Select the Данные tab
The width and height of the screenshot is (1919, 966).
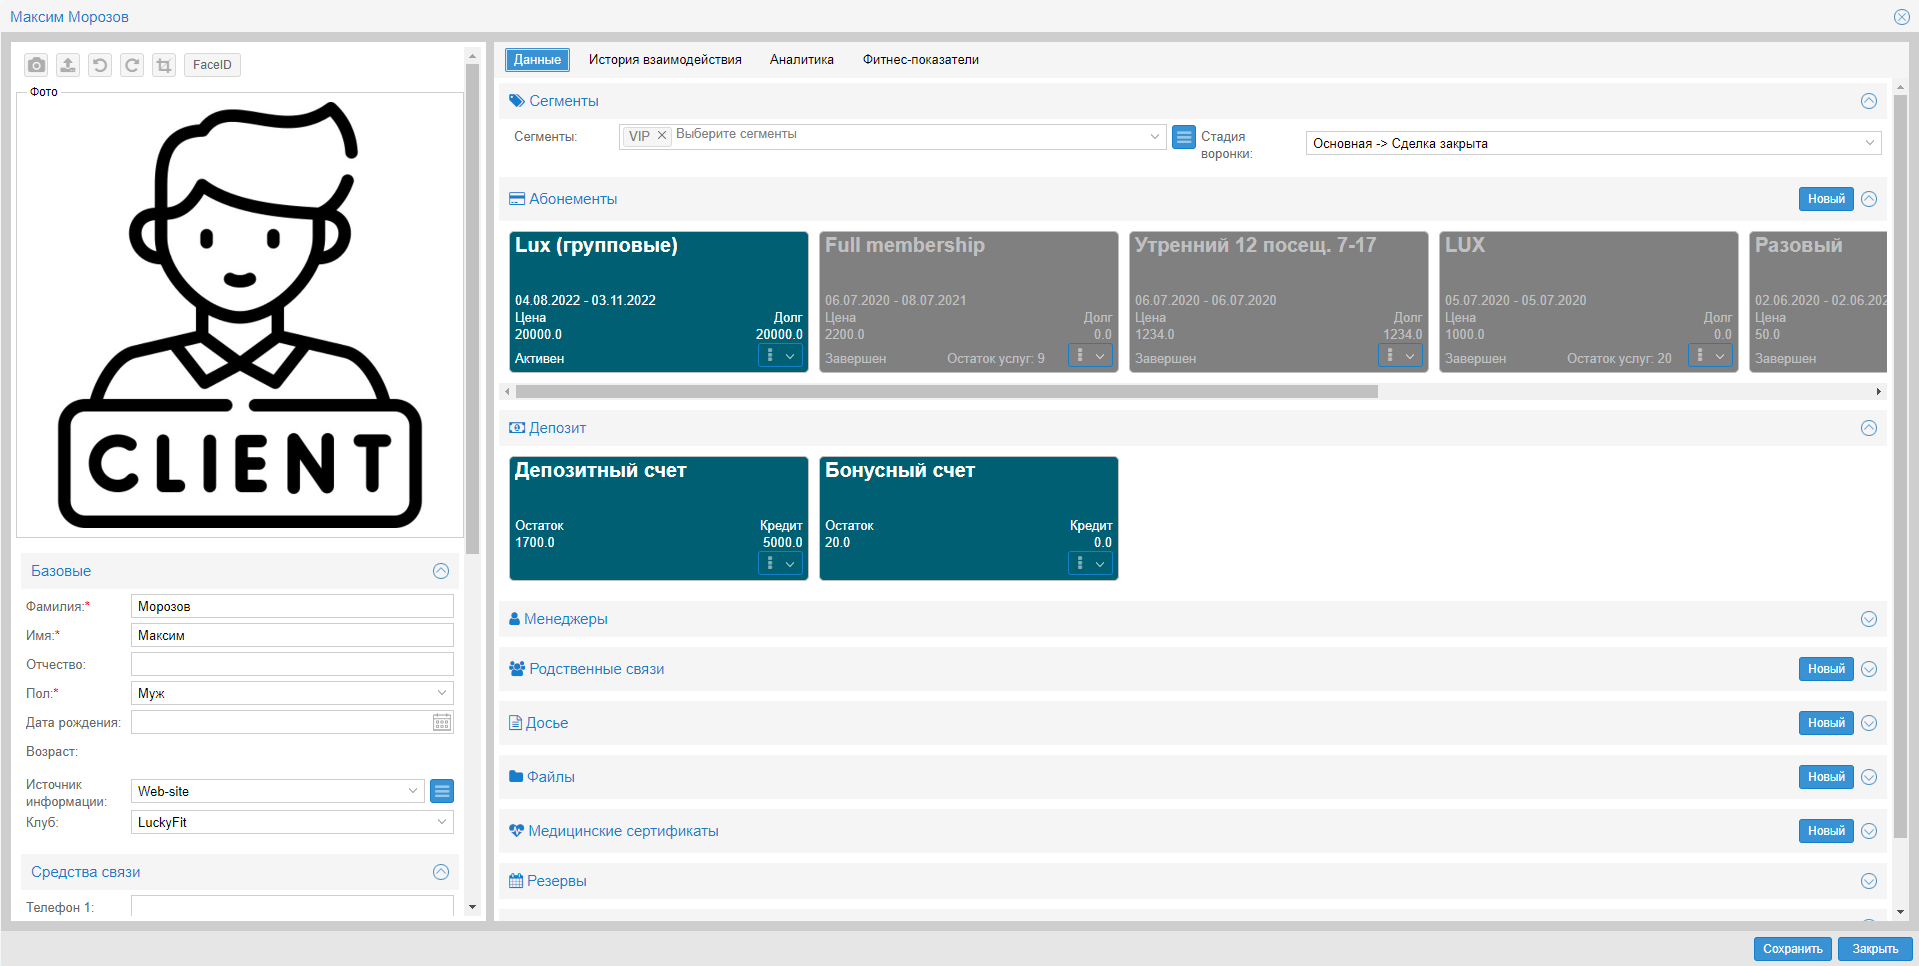537,60
